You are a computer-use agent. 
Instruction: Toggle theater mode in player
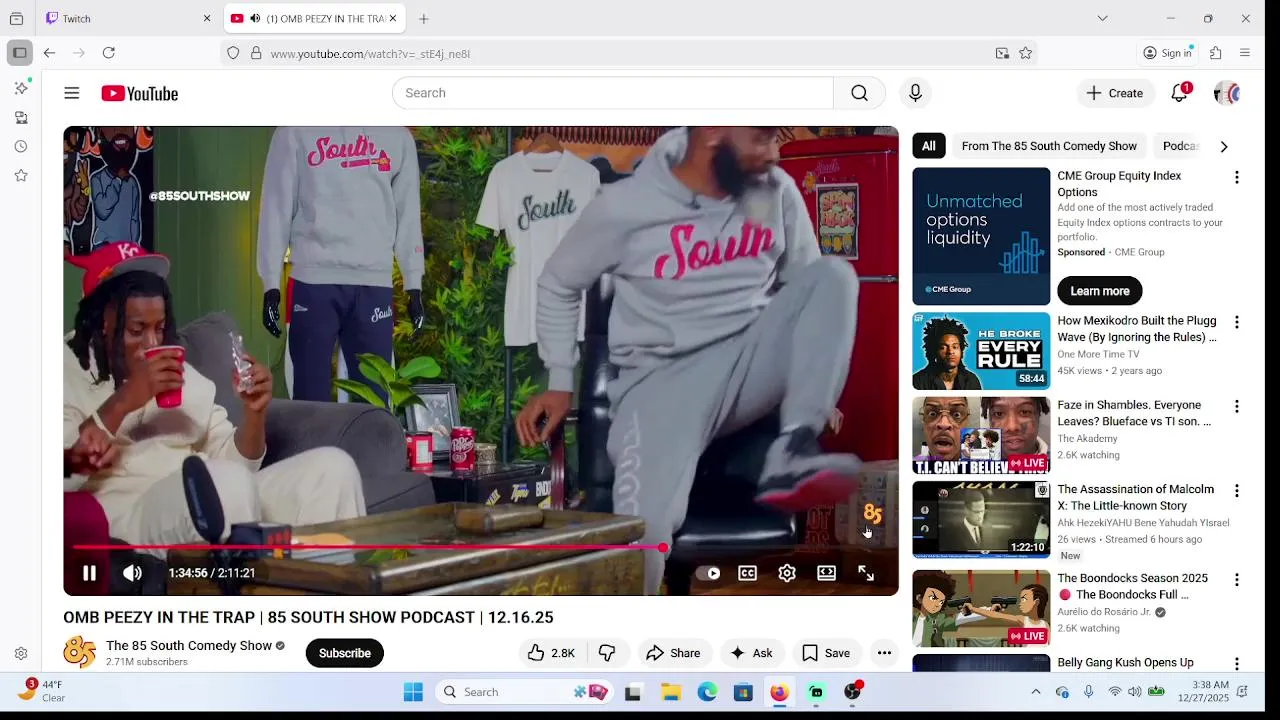coord(826,573)
